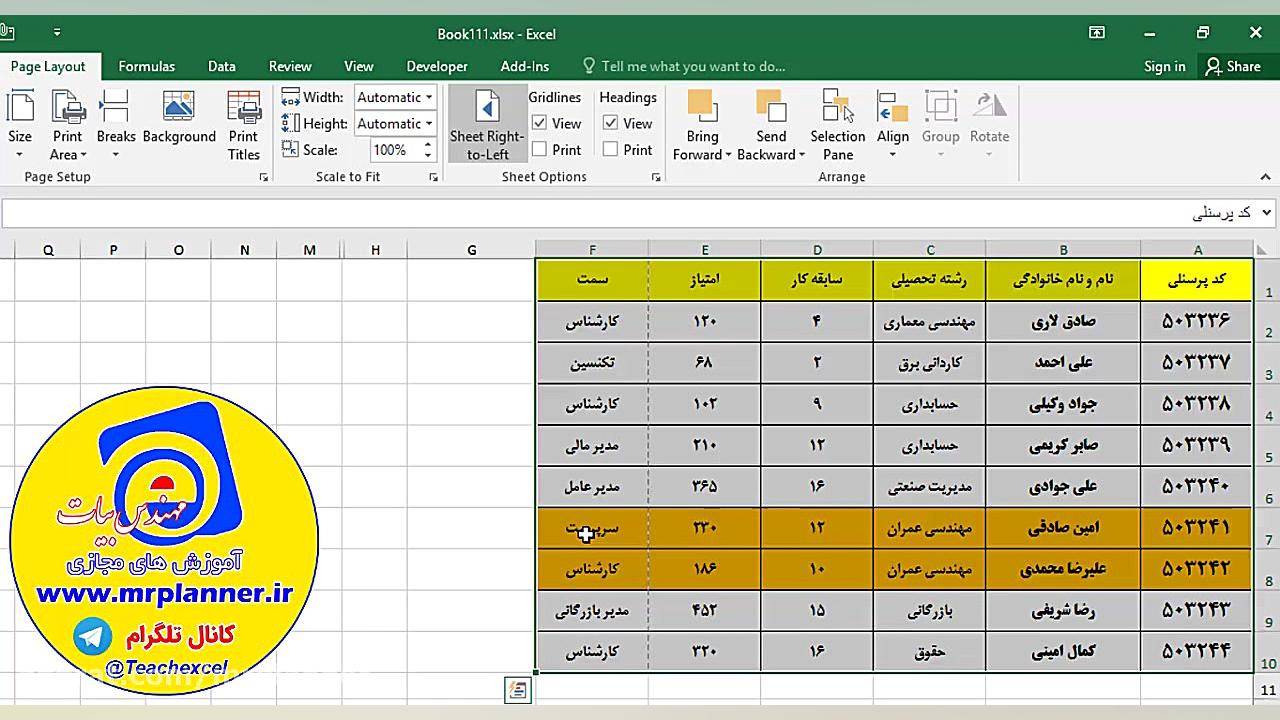
Task: Click the name cell "کمال امینی"
Action: tap(1063, 651)
